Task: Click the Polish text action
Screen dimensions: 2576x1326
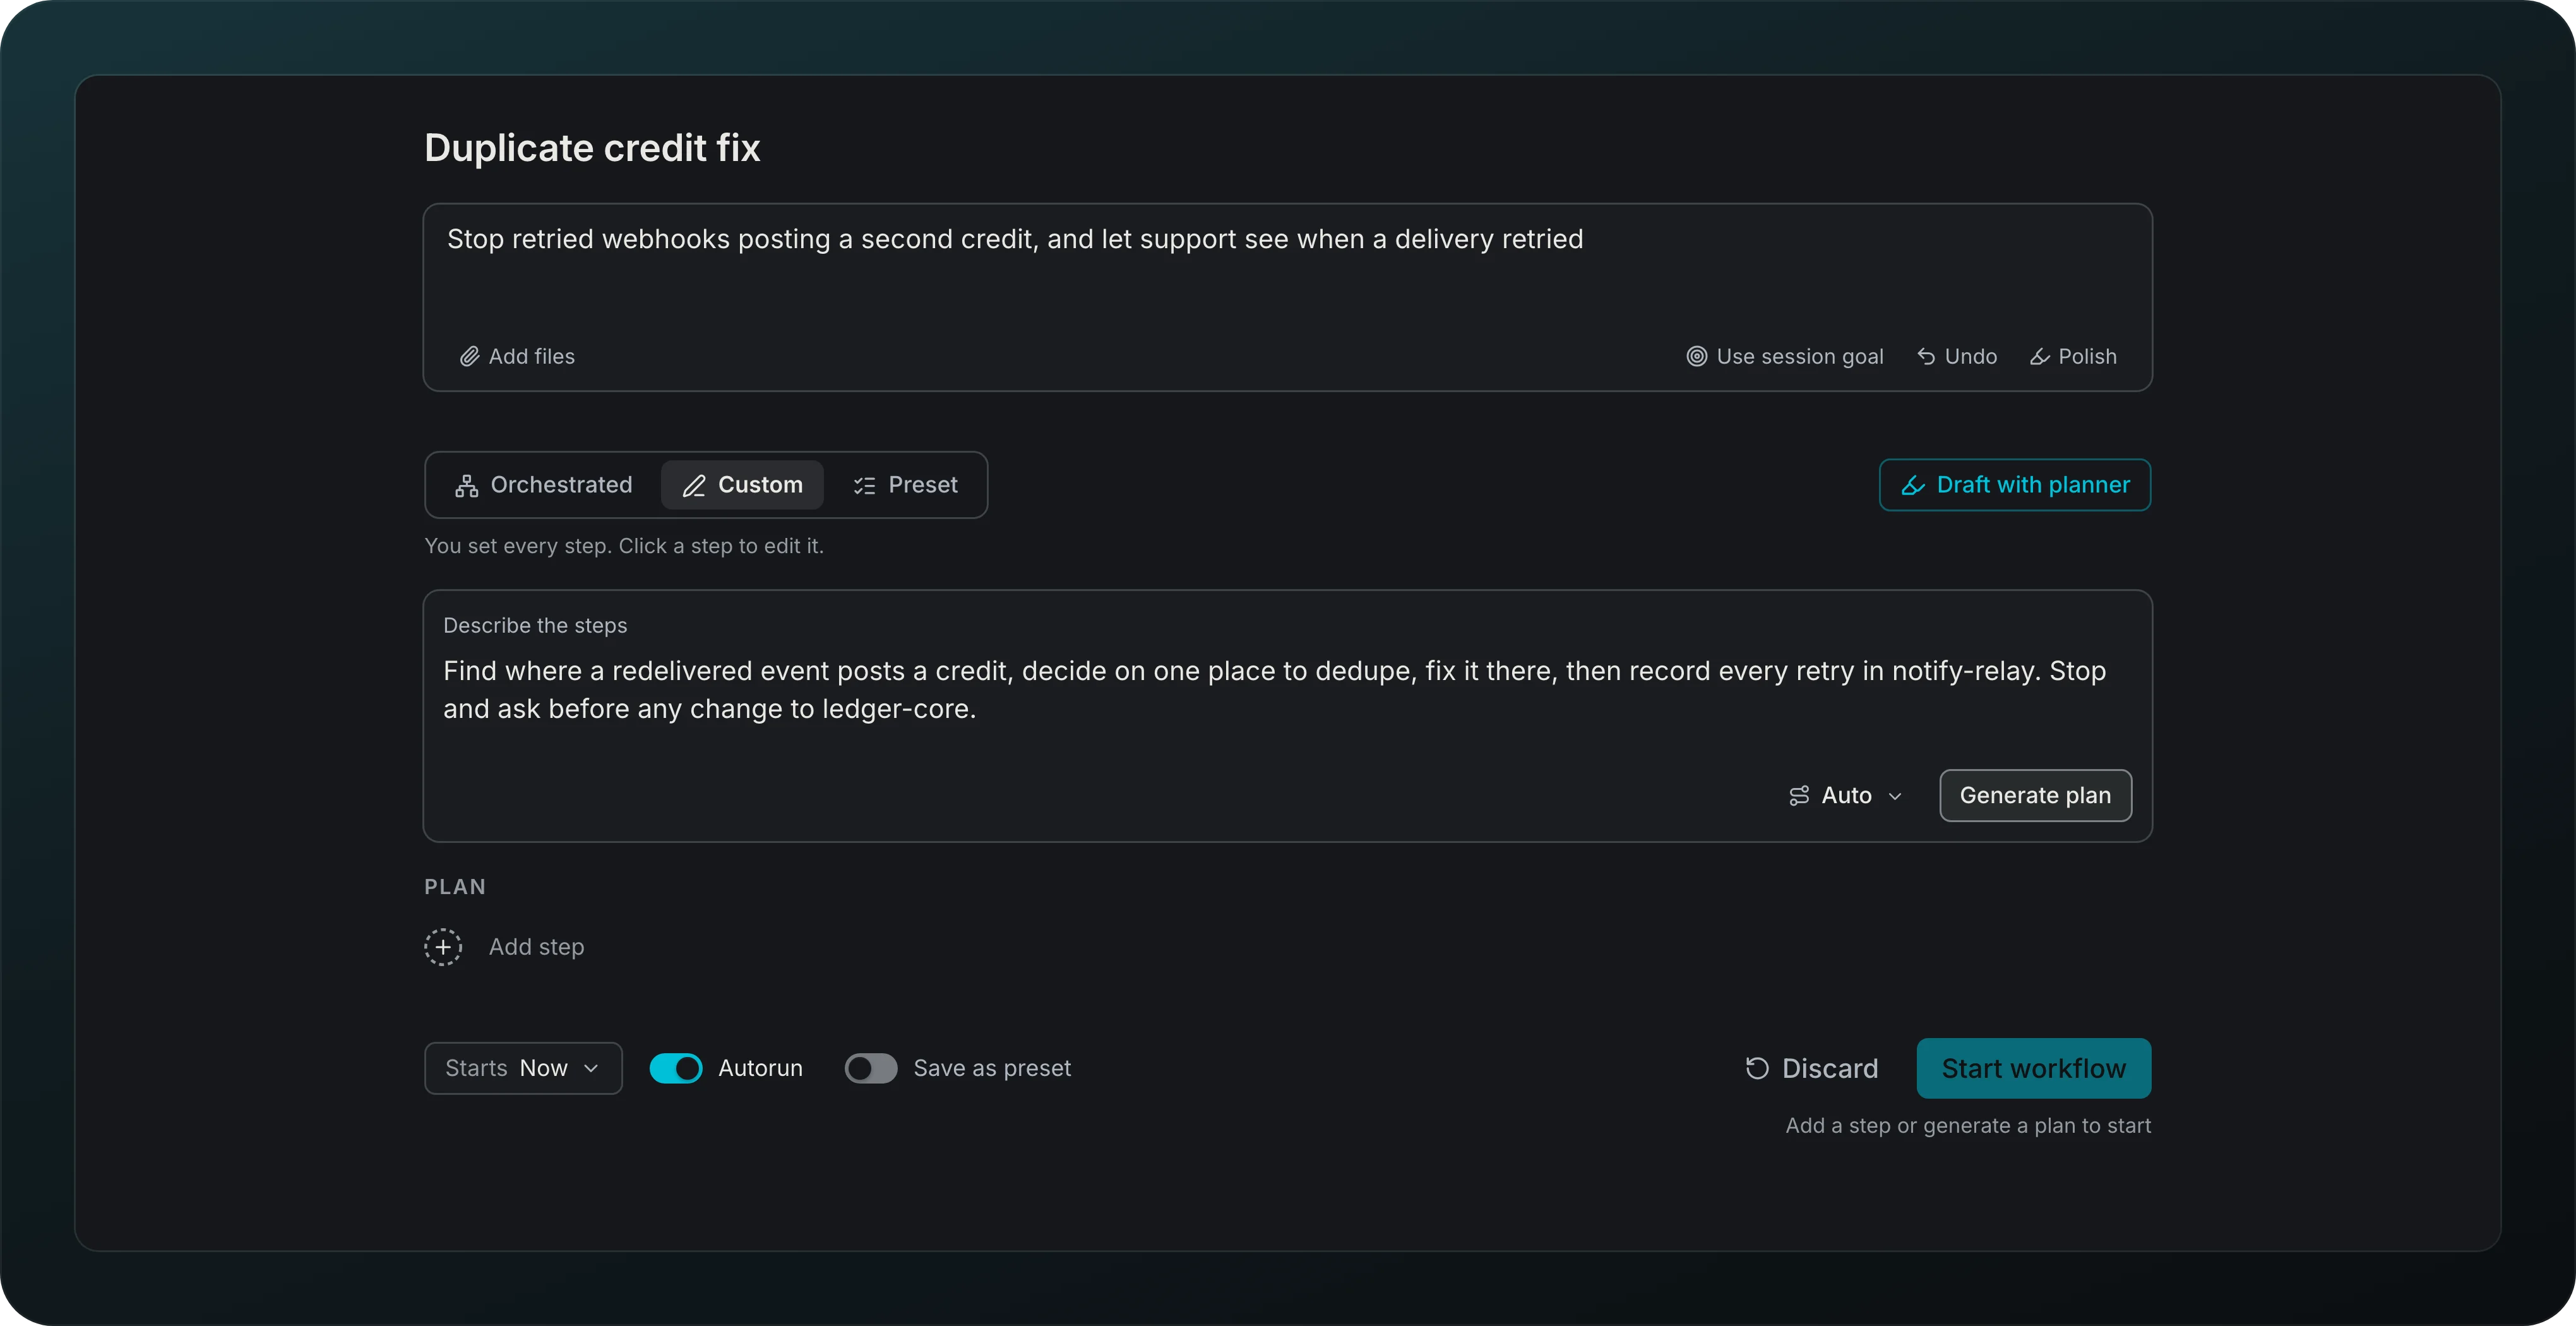Action: tap(2087, 357)
